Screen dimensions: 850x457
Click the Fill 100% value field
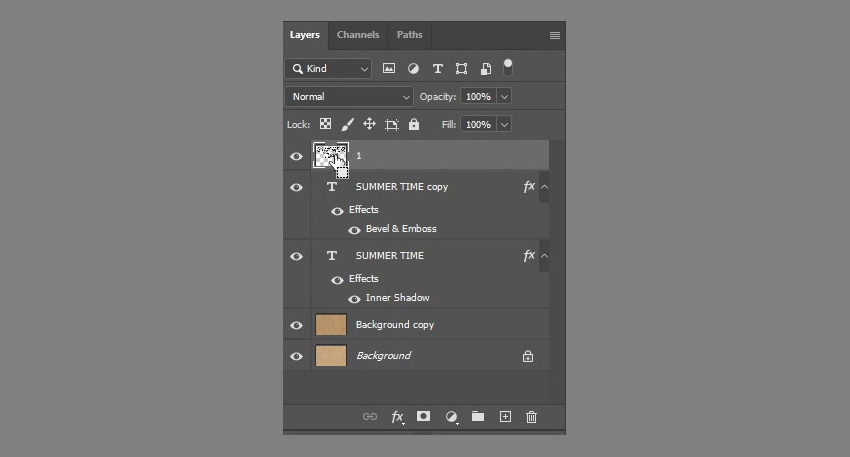(479, 125)
